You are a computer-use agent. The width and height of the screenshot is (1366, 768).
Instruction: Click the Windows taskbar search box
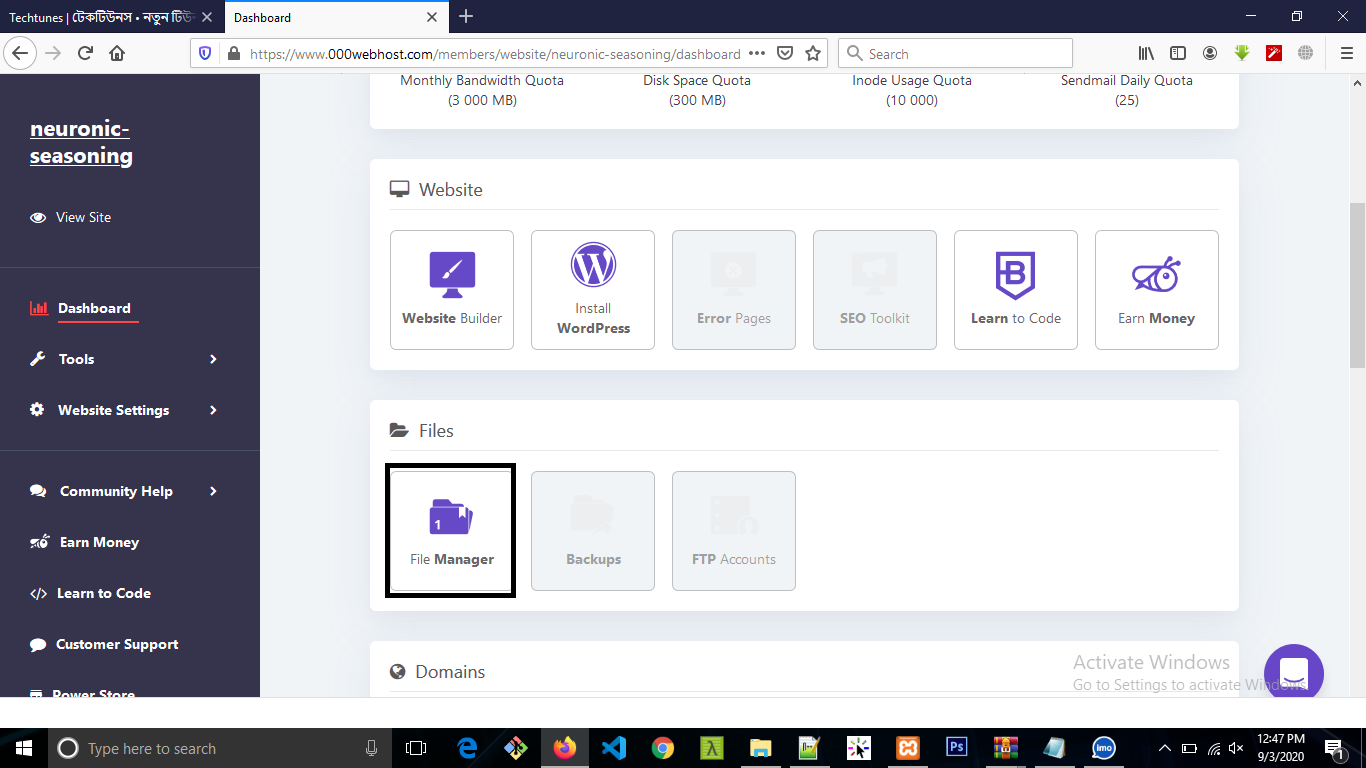[x=218, y=748]
